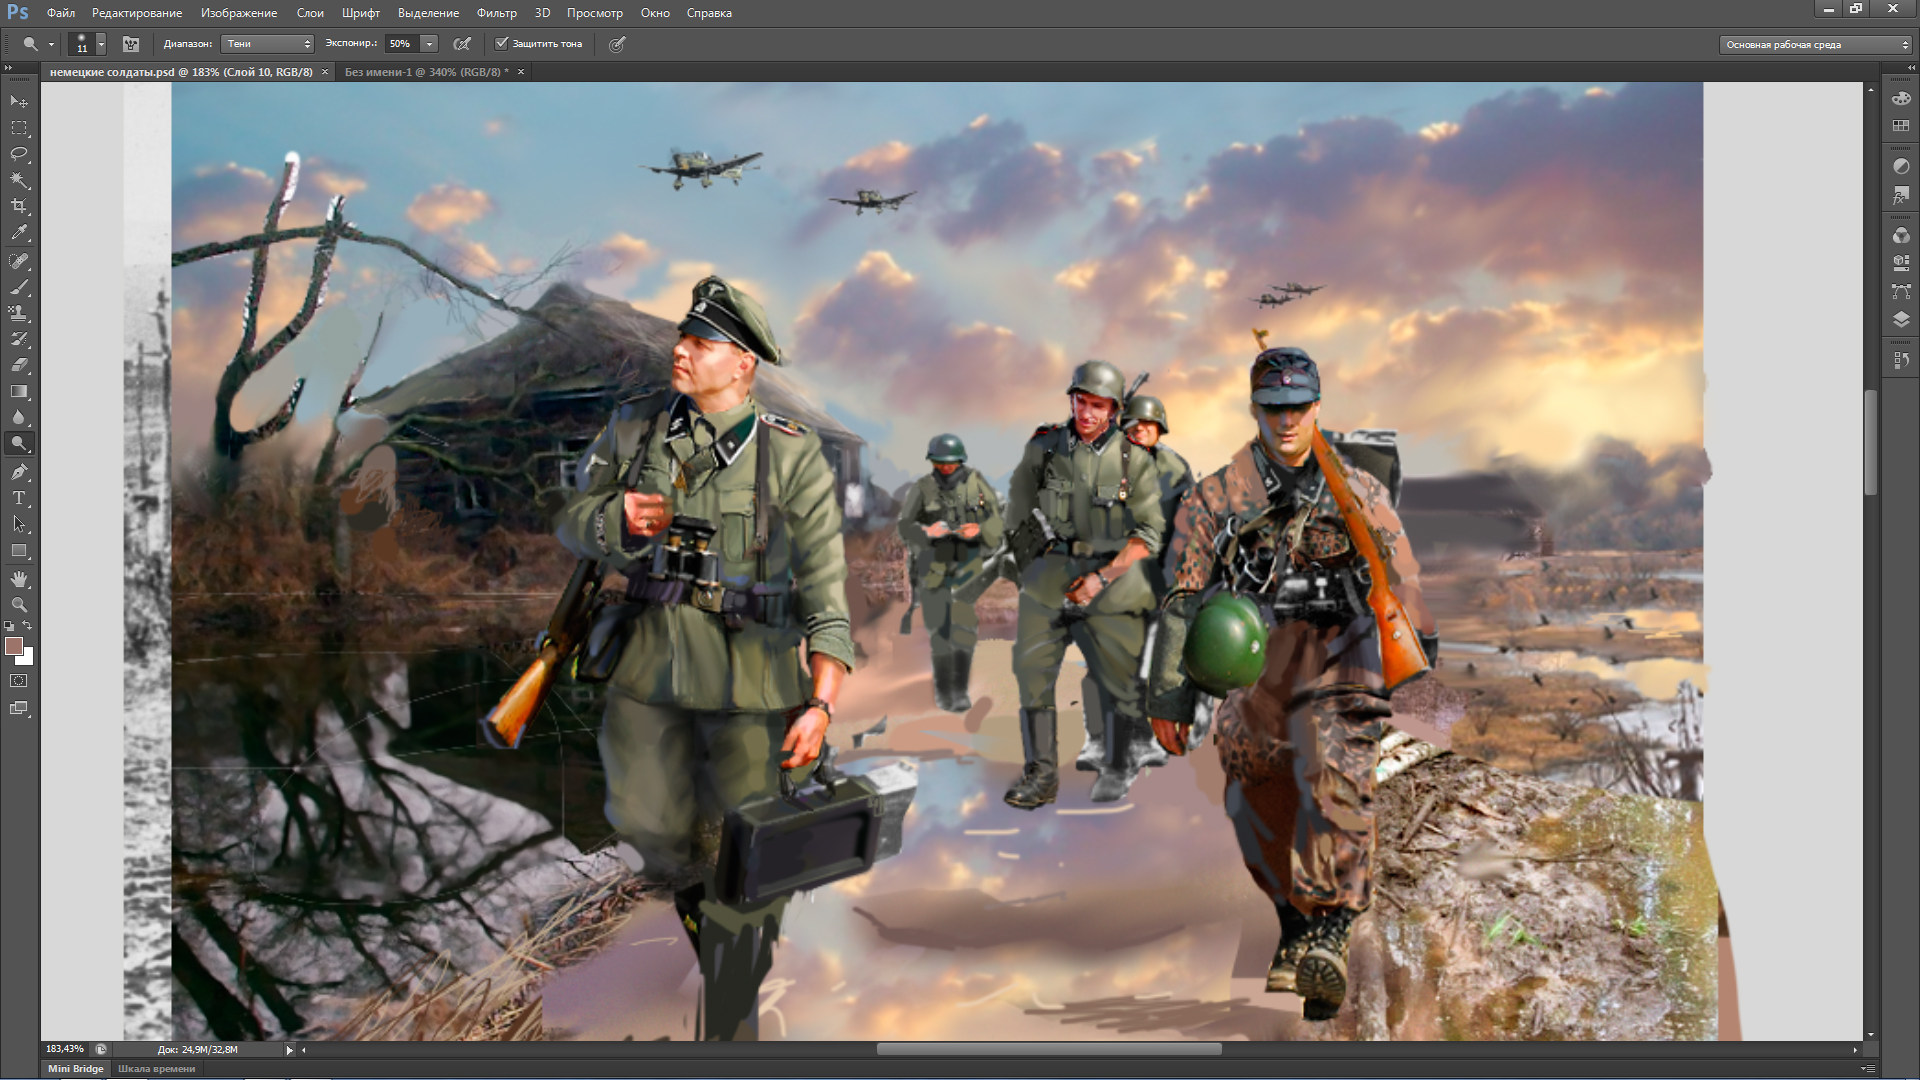Select the Pen tool
The height and width of the screenshot is (1080, 1920).
(x=19, y=472)
